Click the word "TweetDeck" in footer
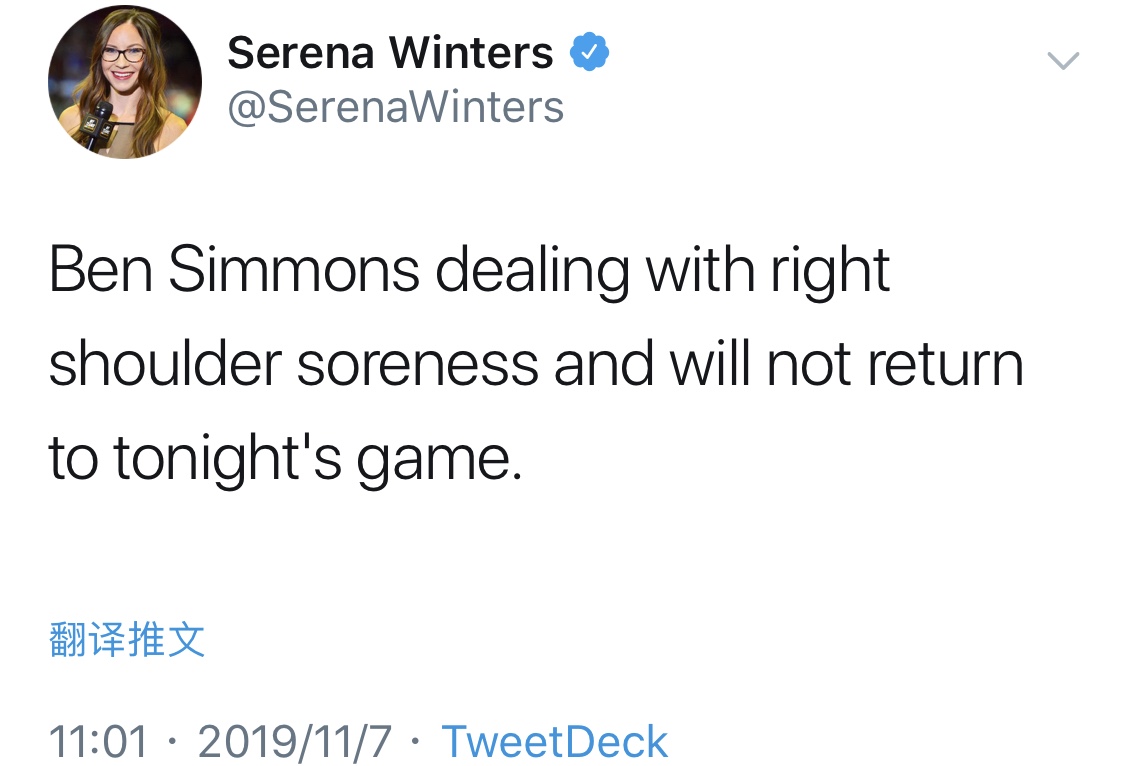Screen dimensions: 1125x766 pyautogui.click(x=554, y=741)
